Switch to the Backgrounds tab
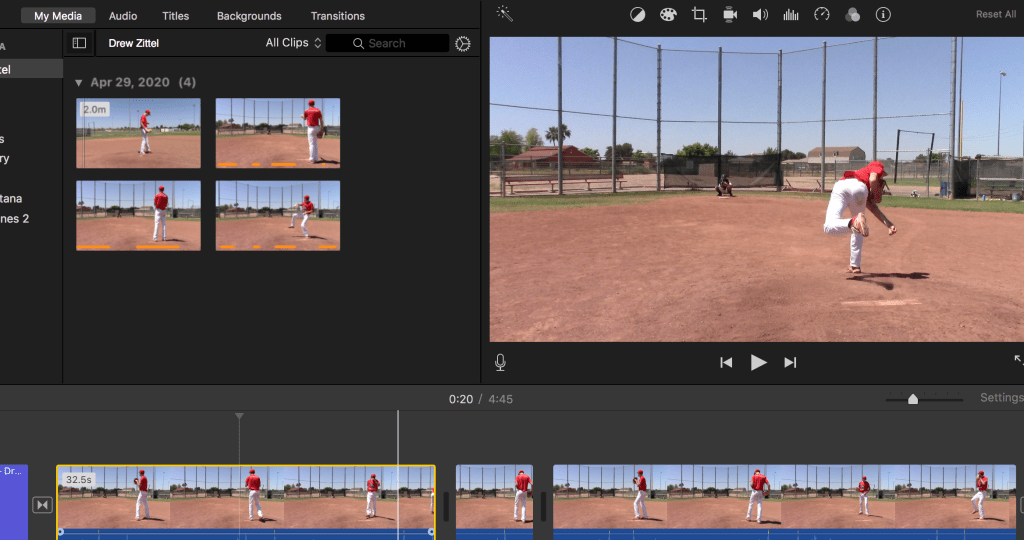 pos(249,16)
